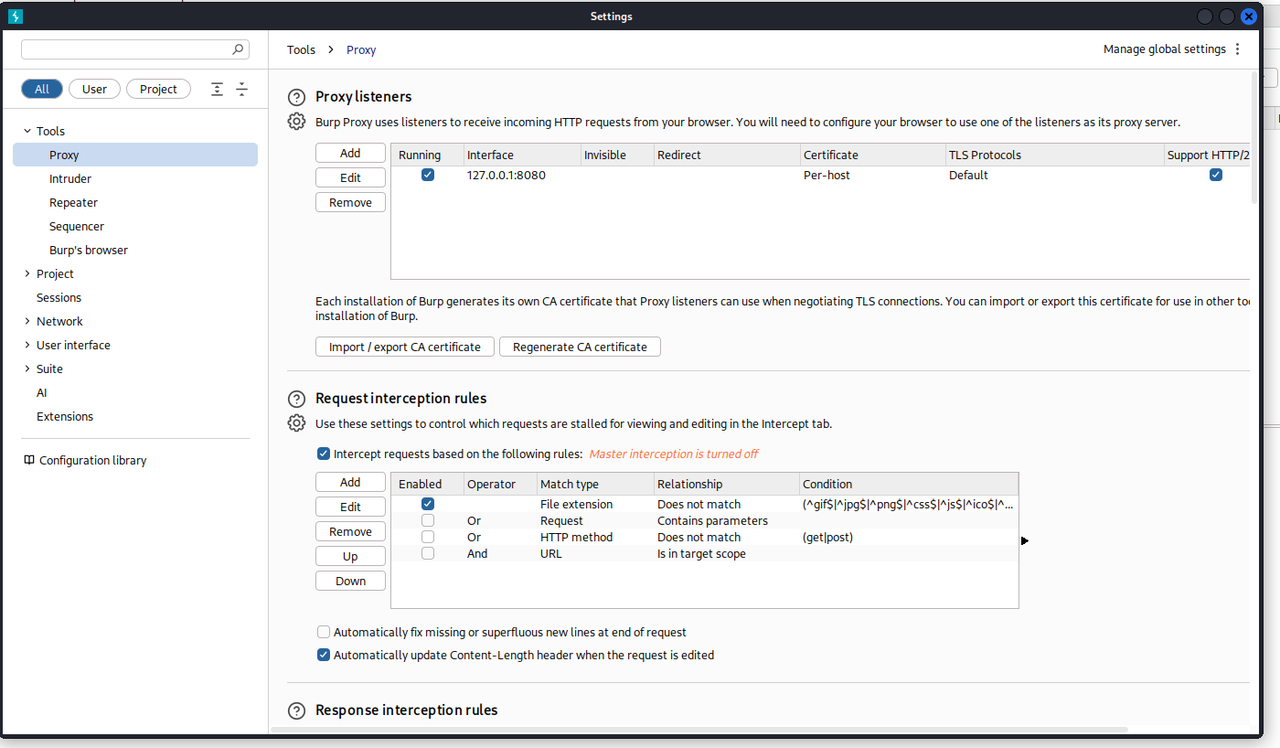This screenshot has height=748, width=1280.
Task: Open help for Request interception rules
Action: pos(296,399)
